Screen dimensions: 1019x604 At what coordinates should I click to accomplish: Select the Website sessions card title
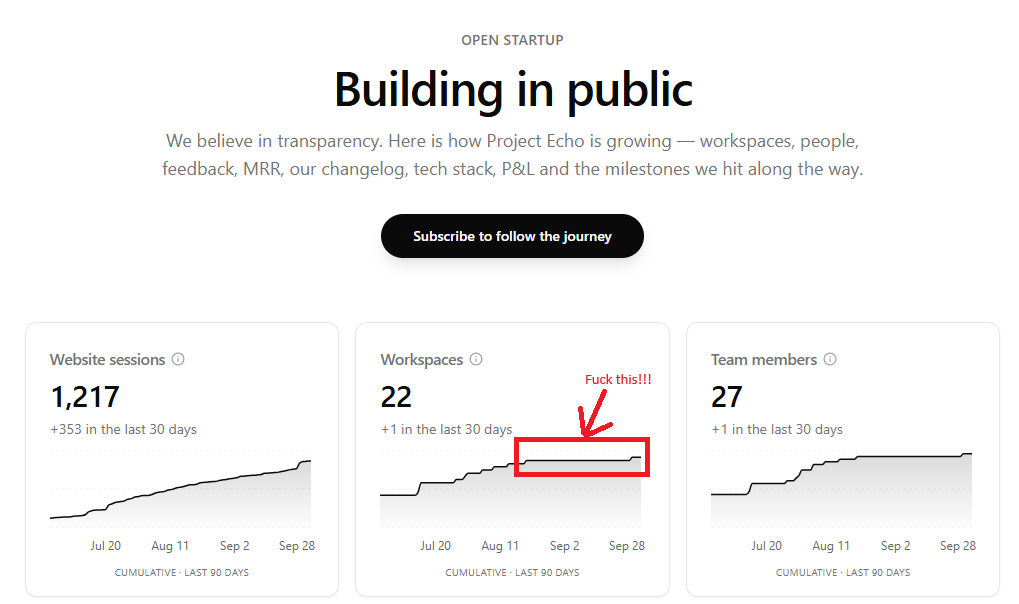click(107, 360)
